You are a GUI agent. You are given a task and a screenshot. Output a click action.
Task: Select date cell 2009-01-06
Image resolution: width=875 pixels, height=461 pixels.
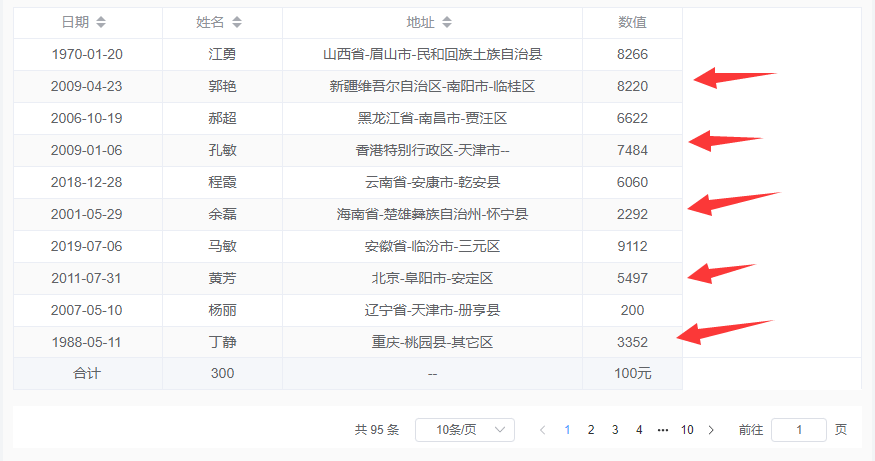click(x=86, y=150)
